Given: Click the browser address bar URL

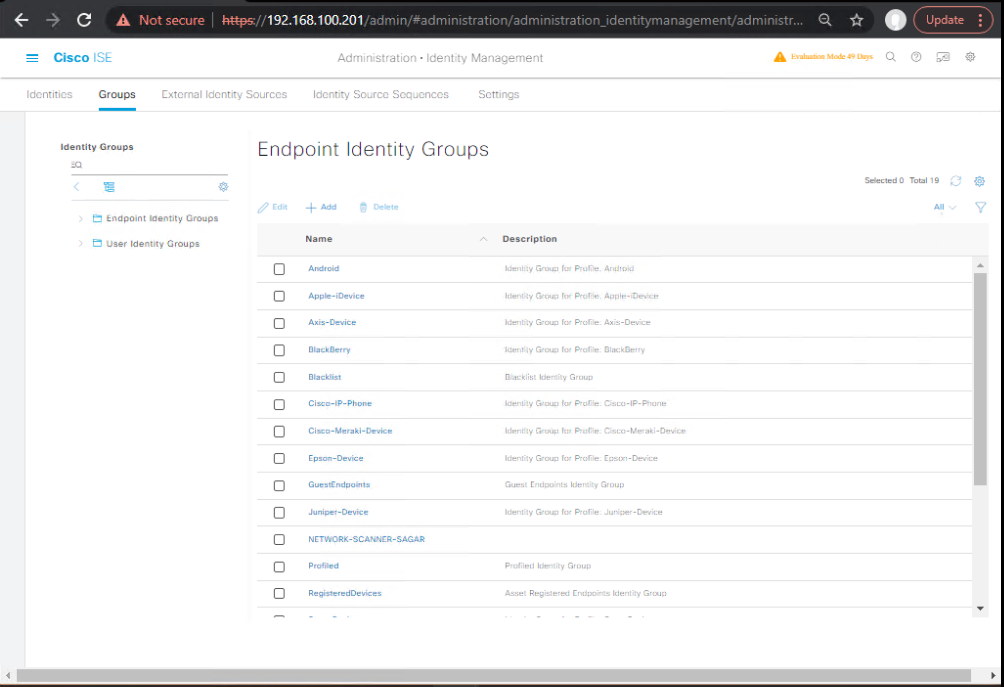Looking at the screenshot, I should click(x=512, y=20).
